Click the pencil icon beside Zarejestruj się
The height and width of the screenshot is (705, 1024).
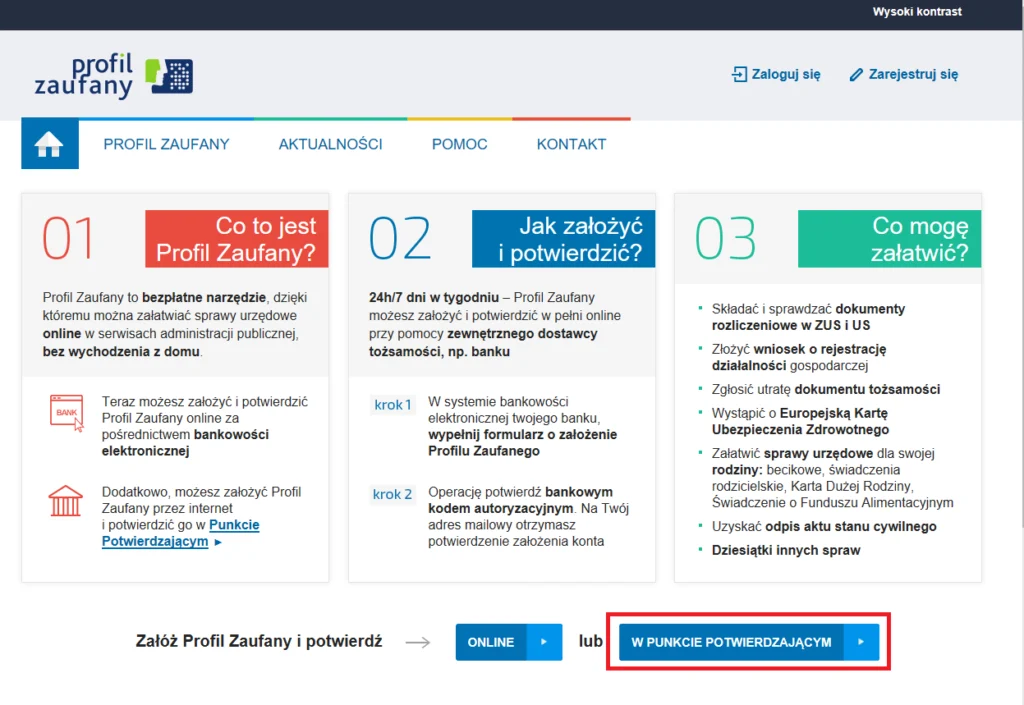tap(855, 74)
